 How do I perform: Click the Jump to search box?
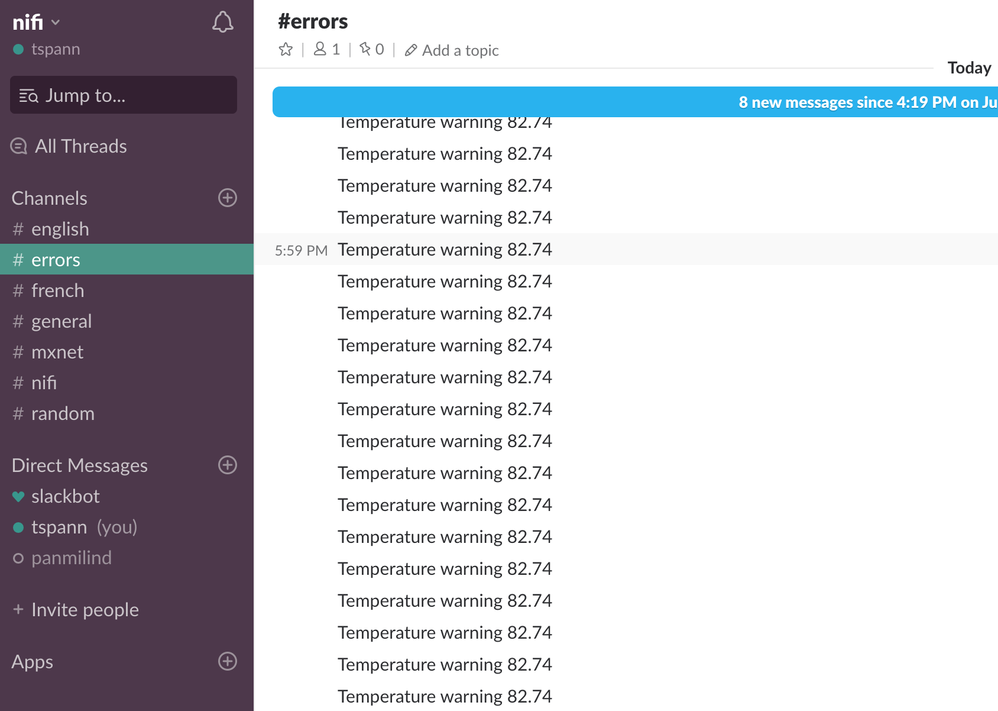click(123, 96)
